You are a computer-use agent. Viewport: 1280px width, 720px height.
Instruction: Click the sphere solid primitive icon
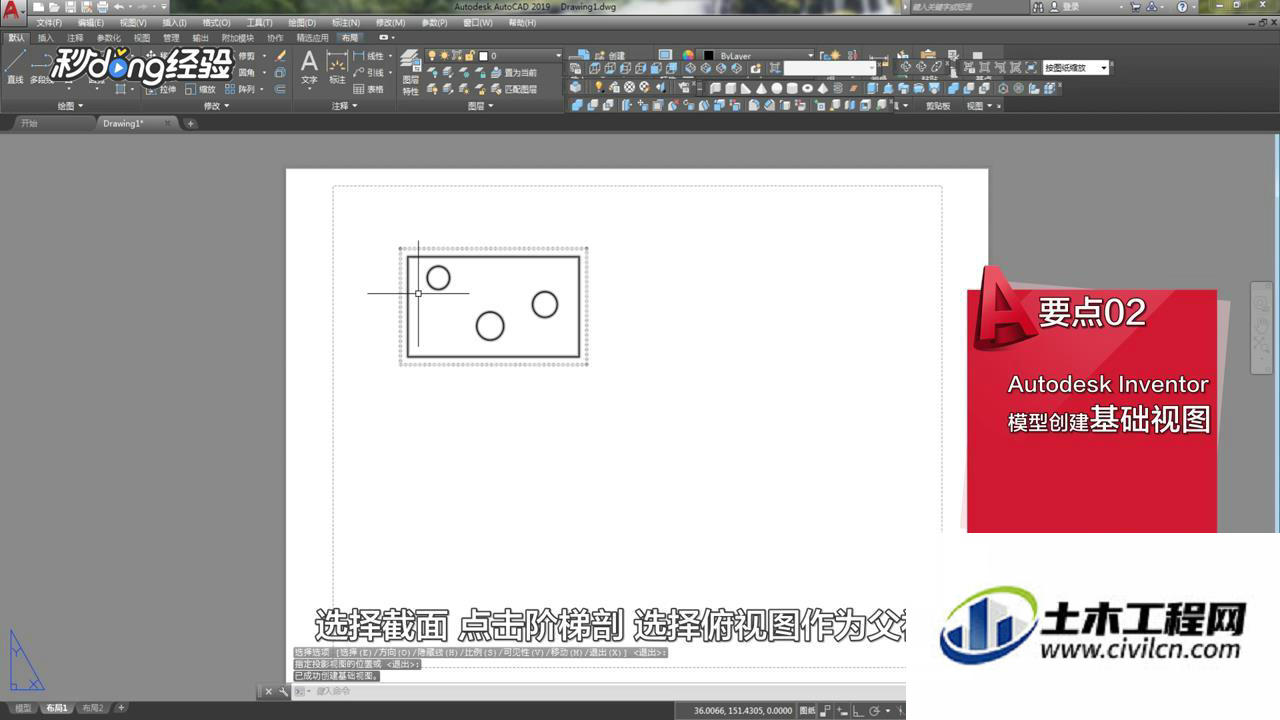[777, 88]
